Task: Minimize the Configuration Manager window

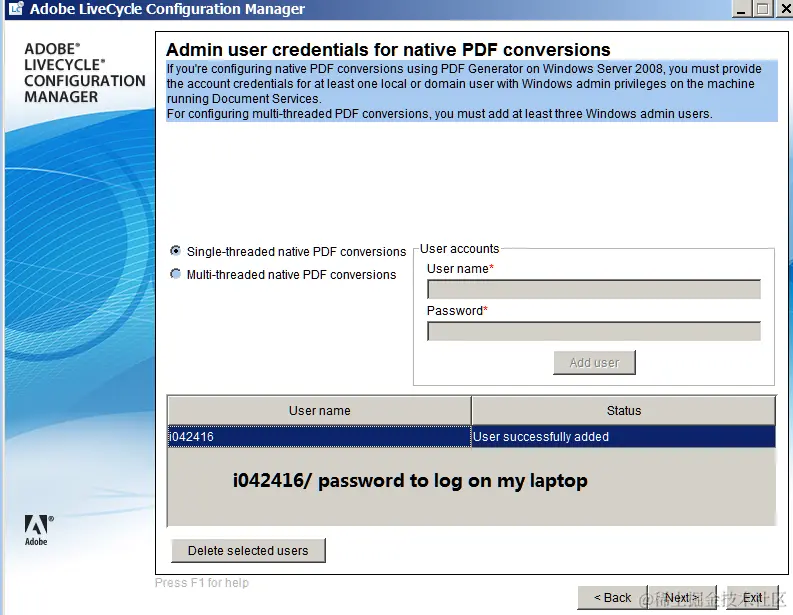Action: pyautogui.click(x=741, y=9)
